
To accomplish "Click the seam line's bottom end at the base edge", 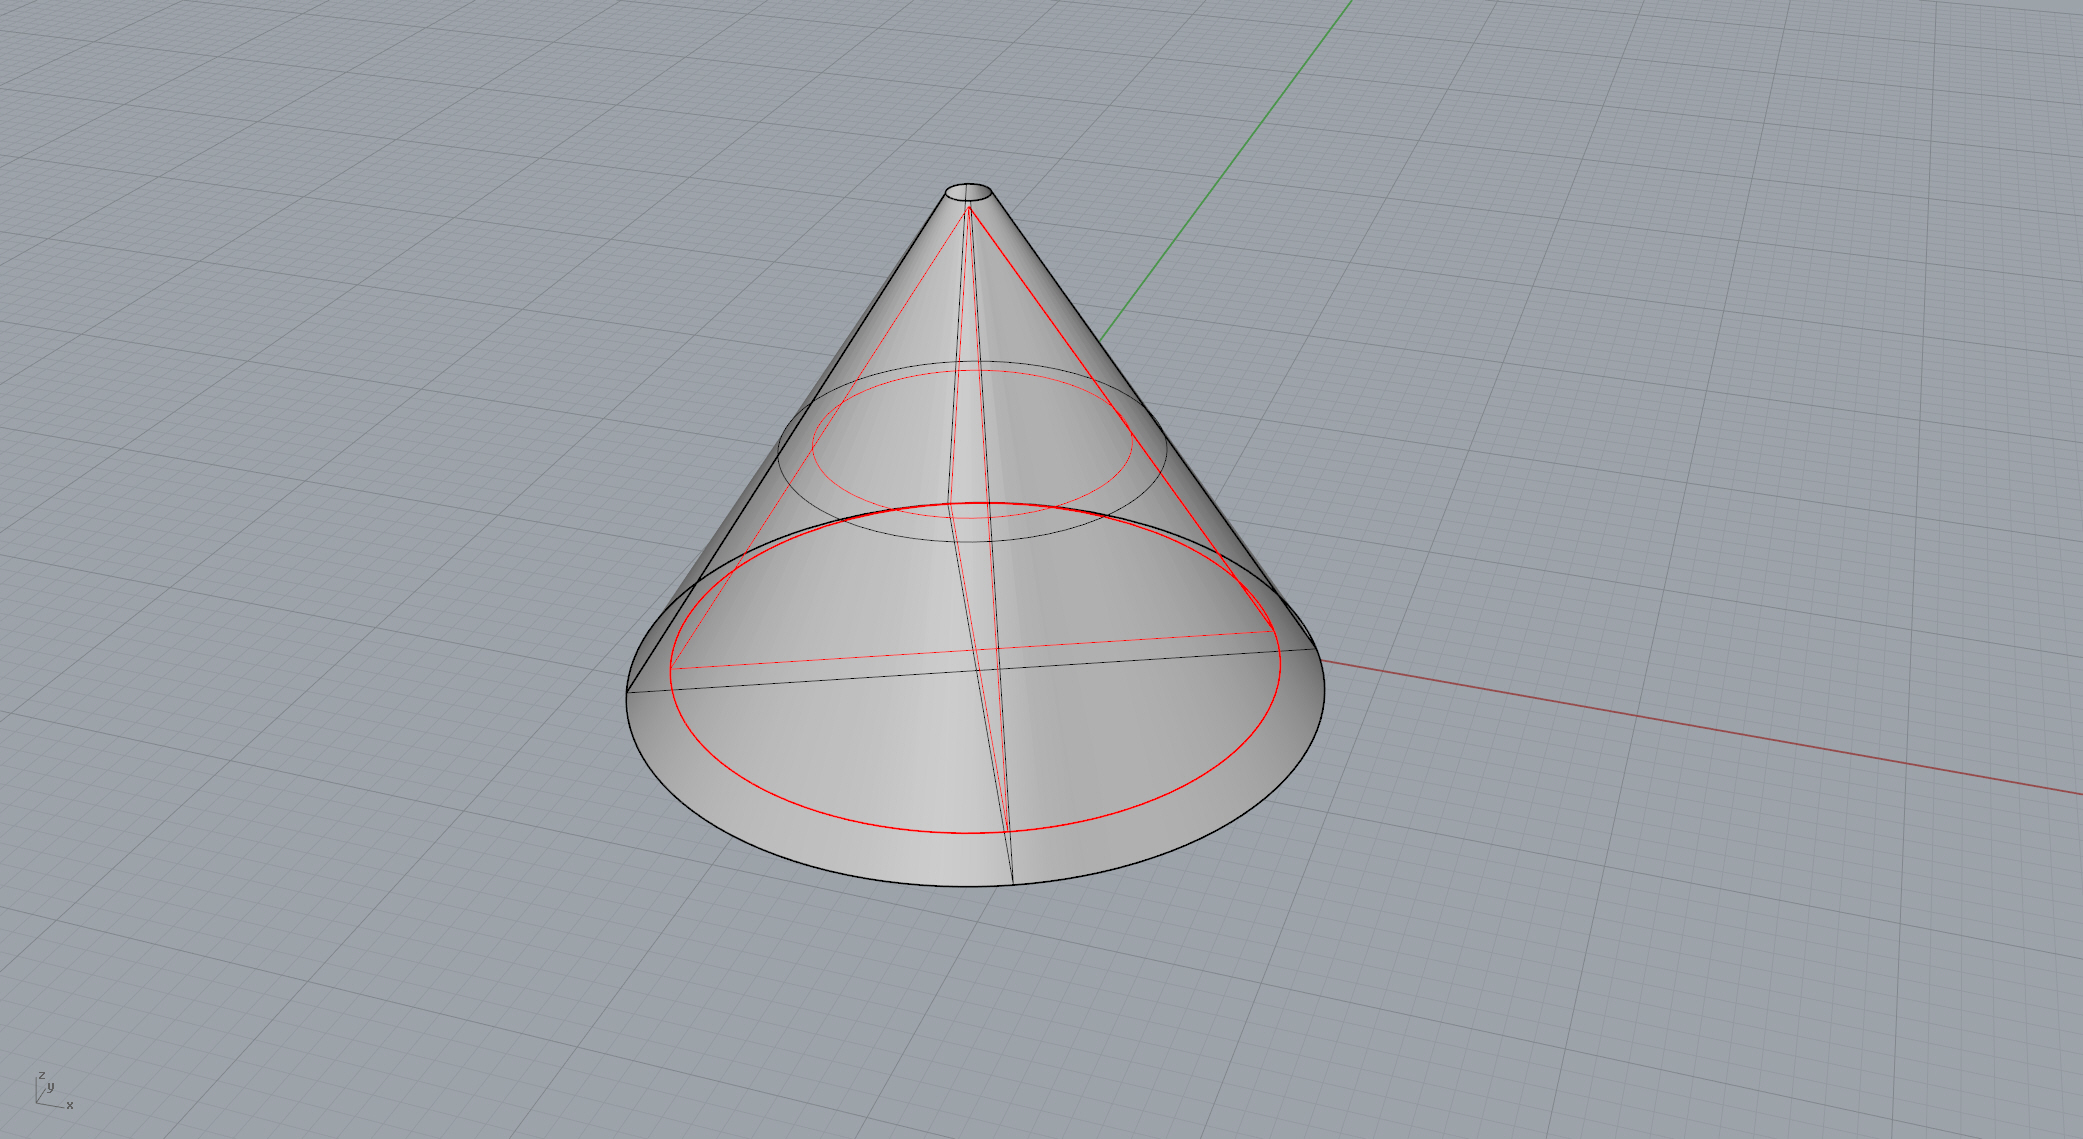I will 1013,884.
